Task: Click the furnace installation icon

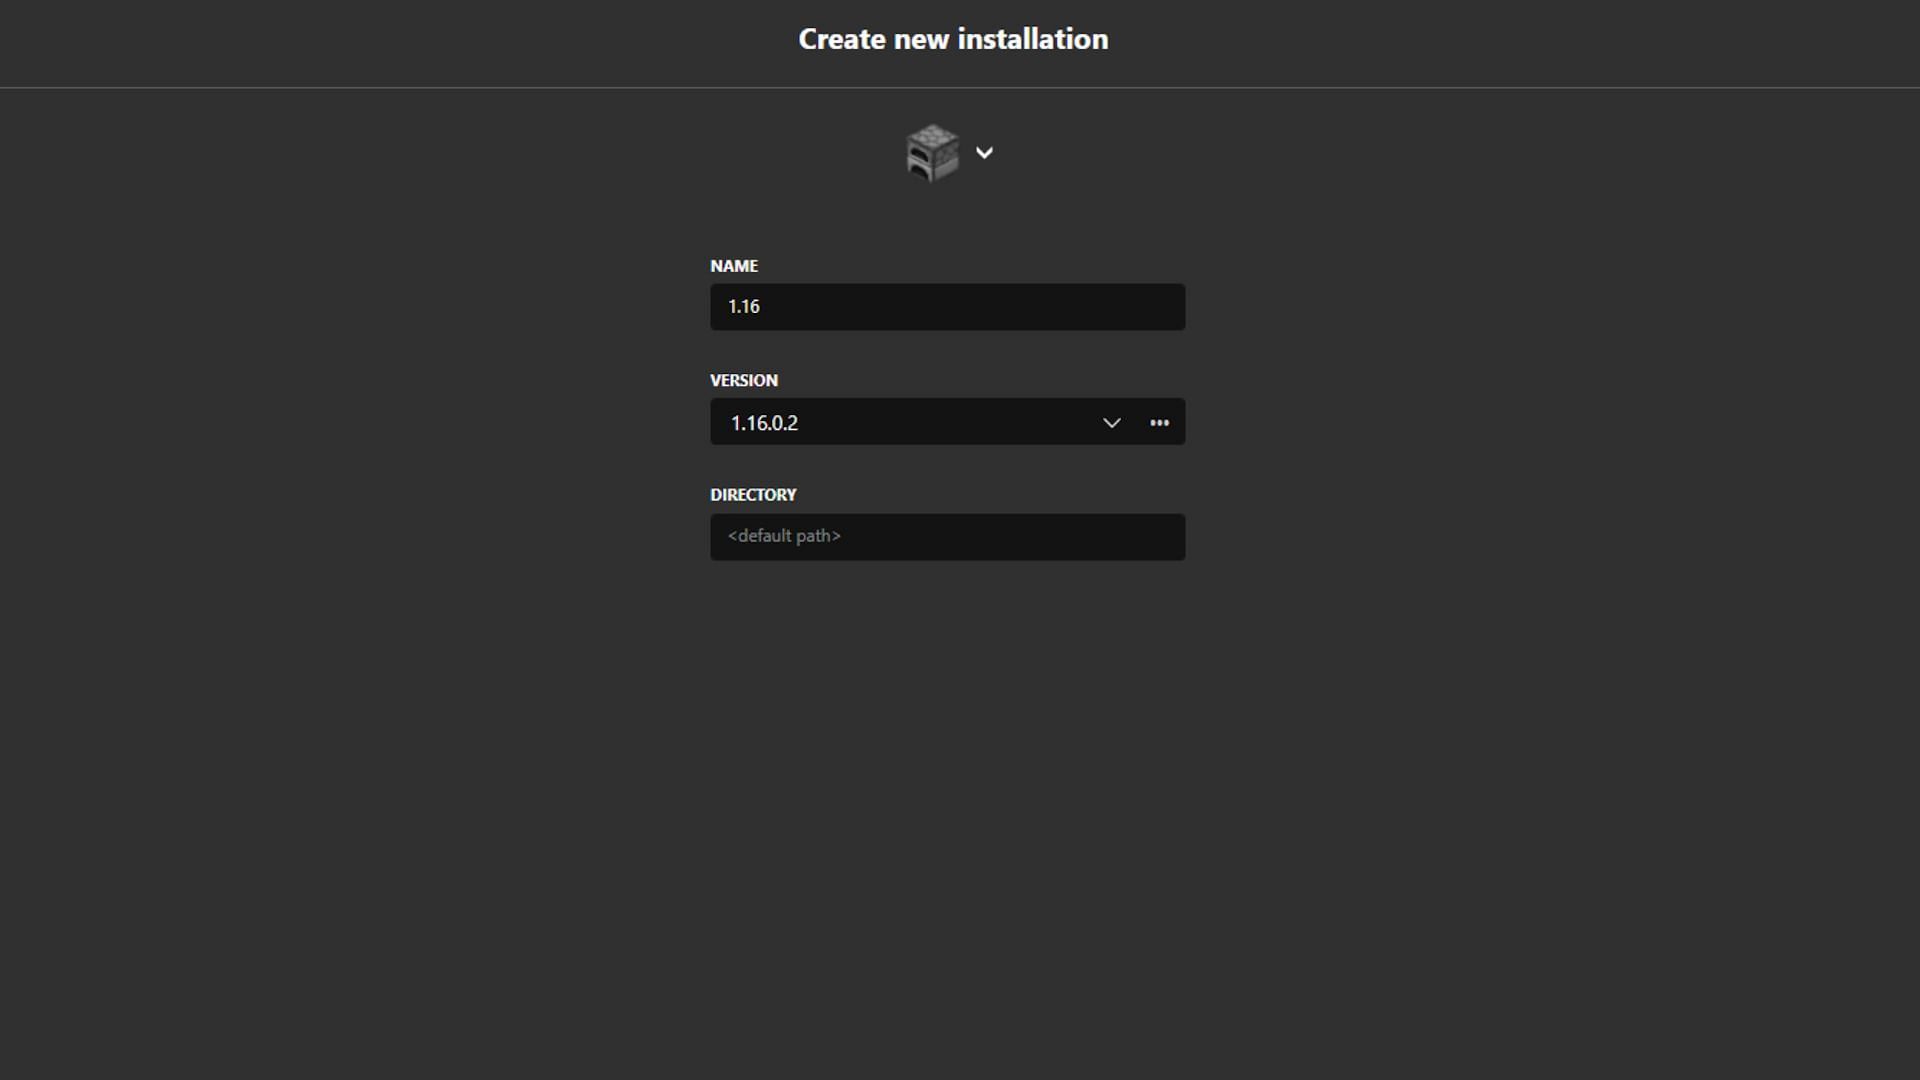Action: tap(932, 153)
